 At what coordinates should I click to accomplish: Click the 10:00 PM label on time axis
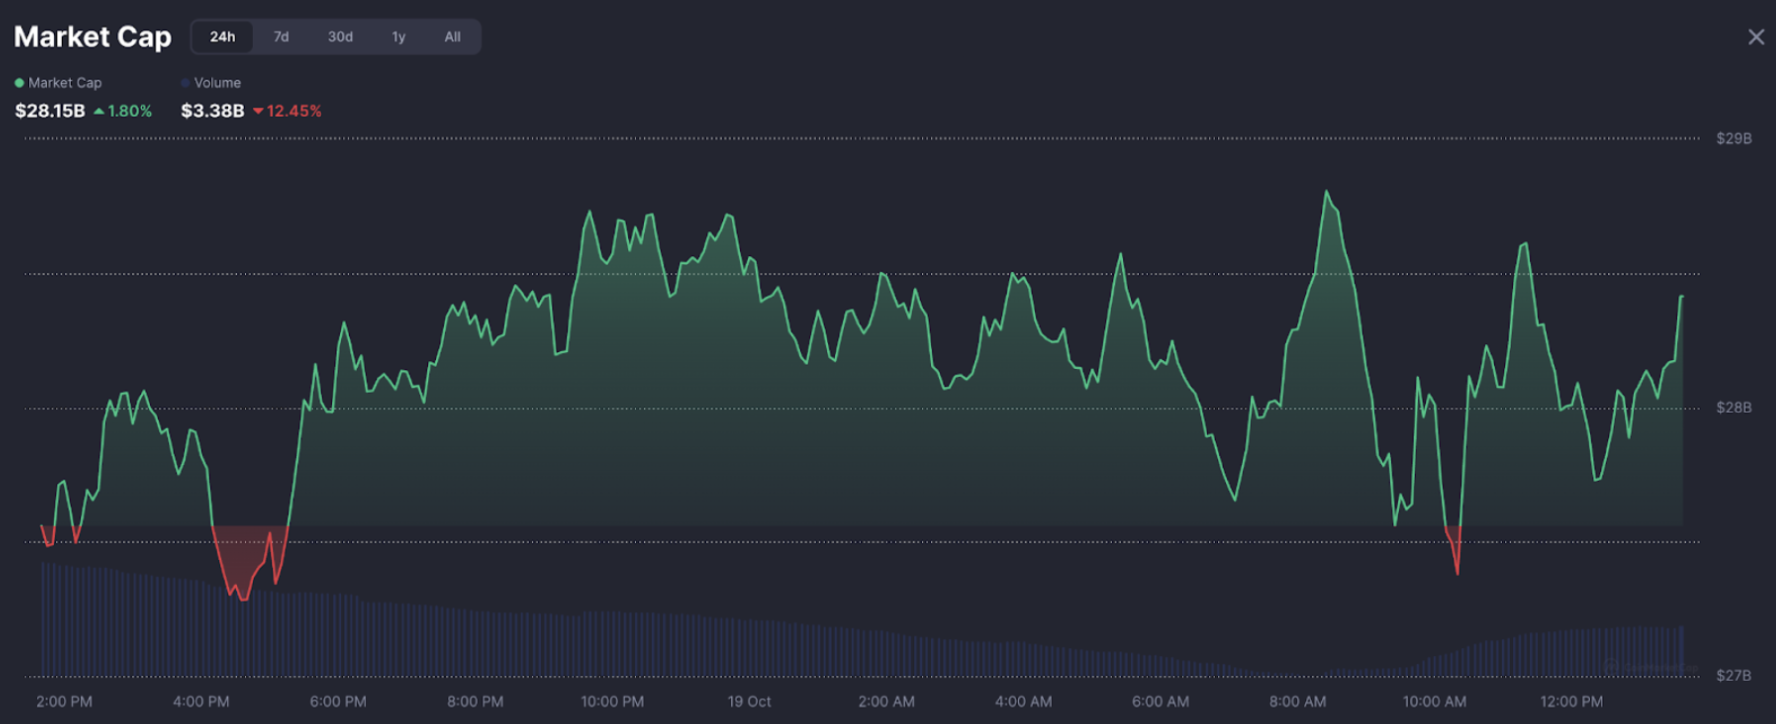pyautogui.click(x=612, y=702)
